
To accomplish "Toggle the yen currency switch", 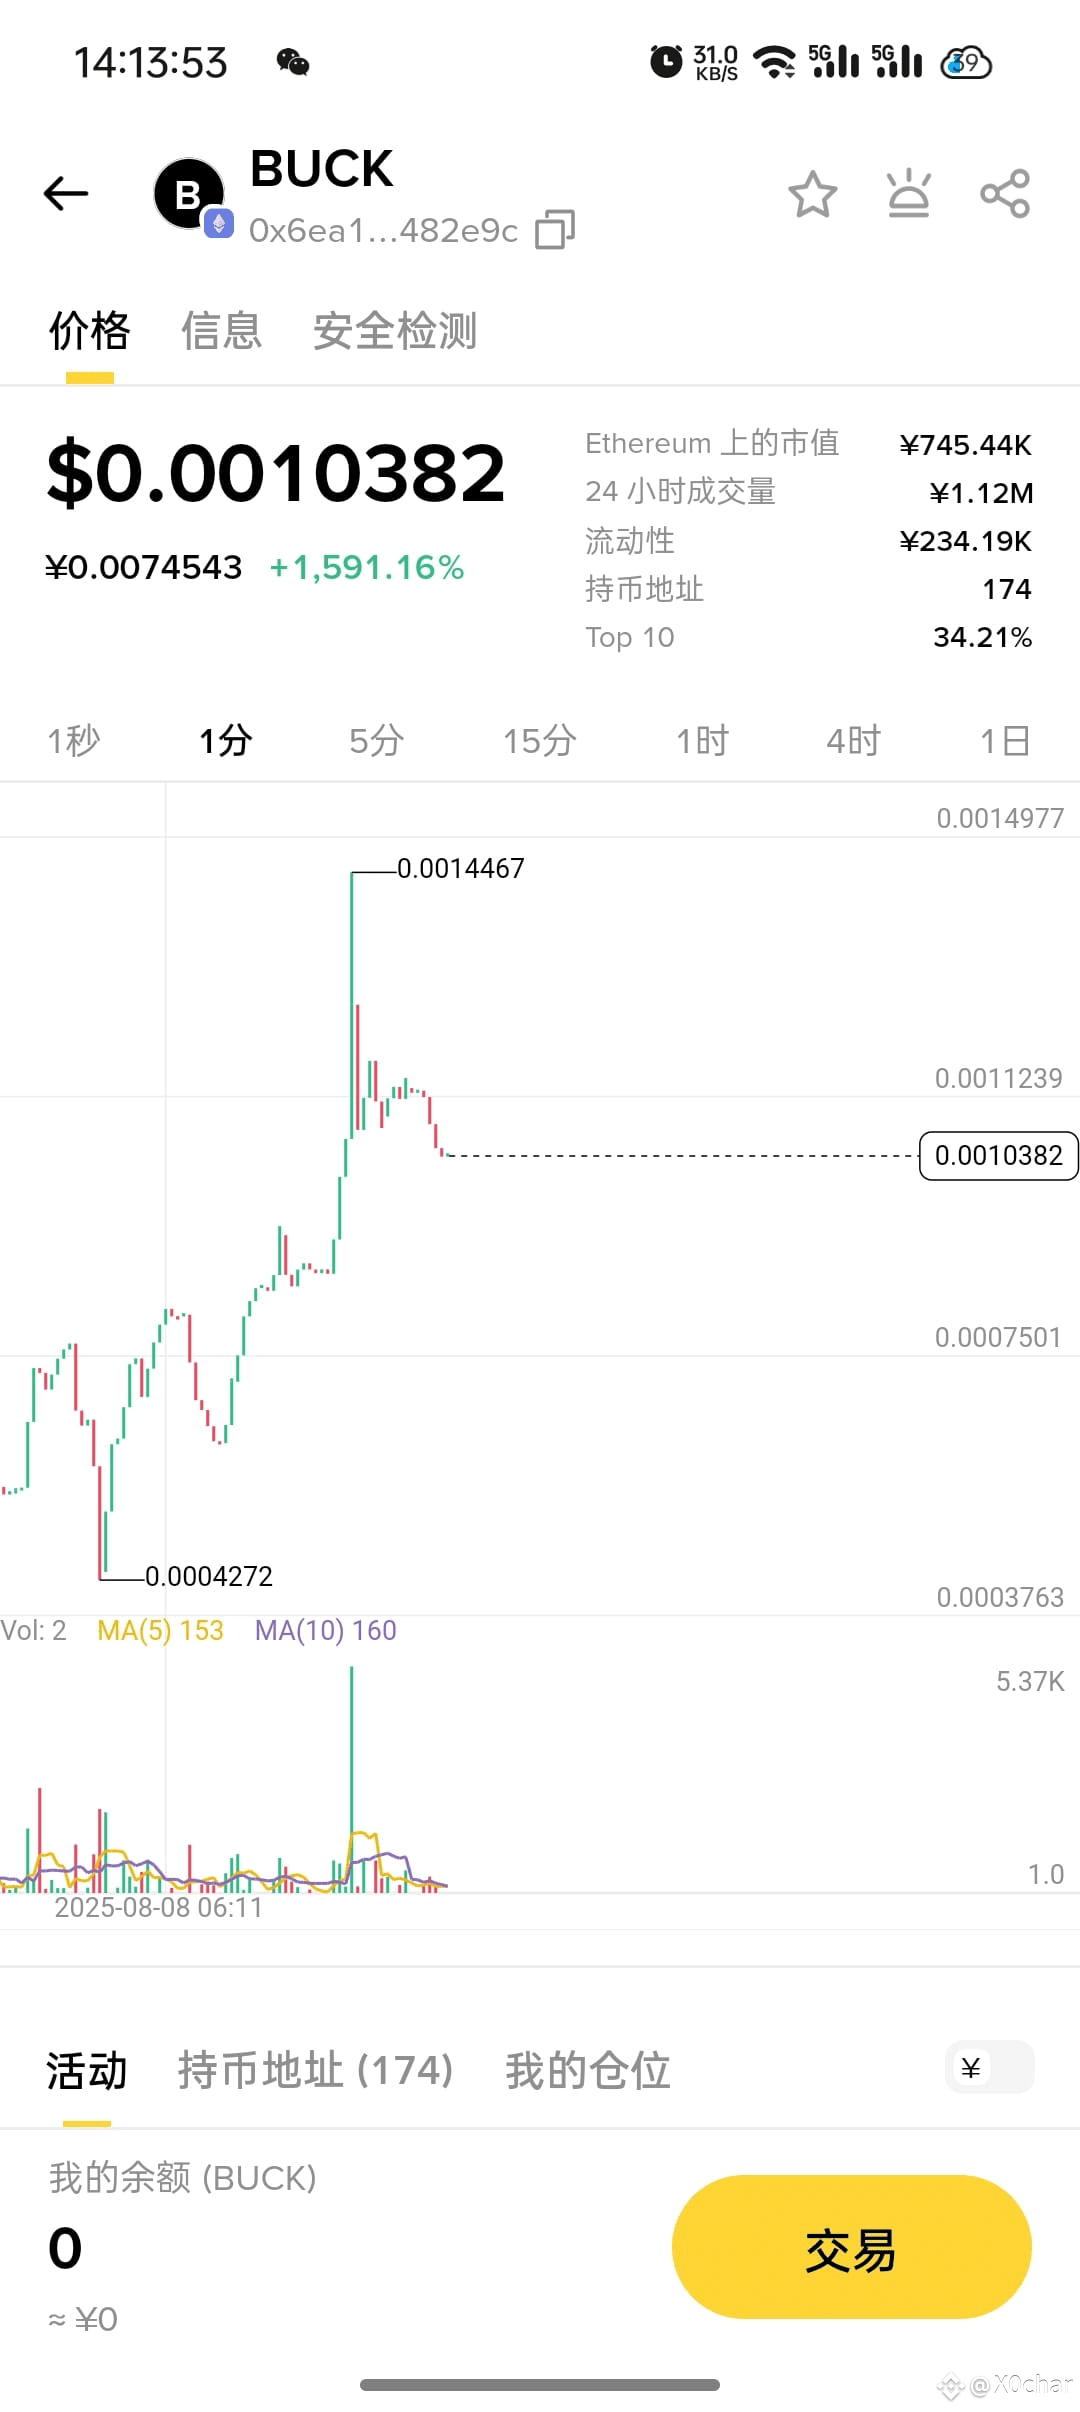I will click(989, 2067).
